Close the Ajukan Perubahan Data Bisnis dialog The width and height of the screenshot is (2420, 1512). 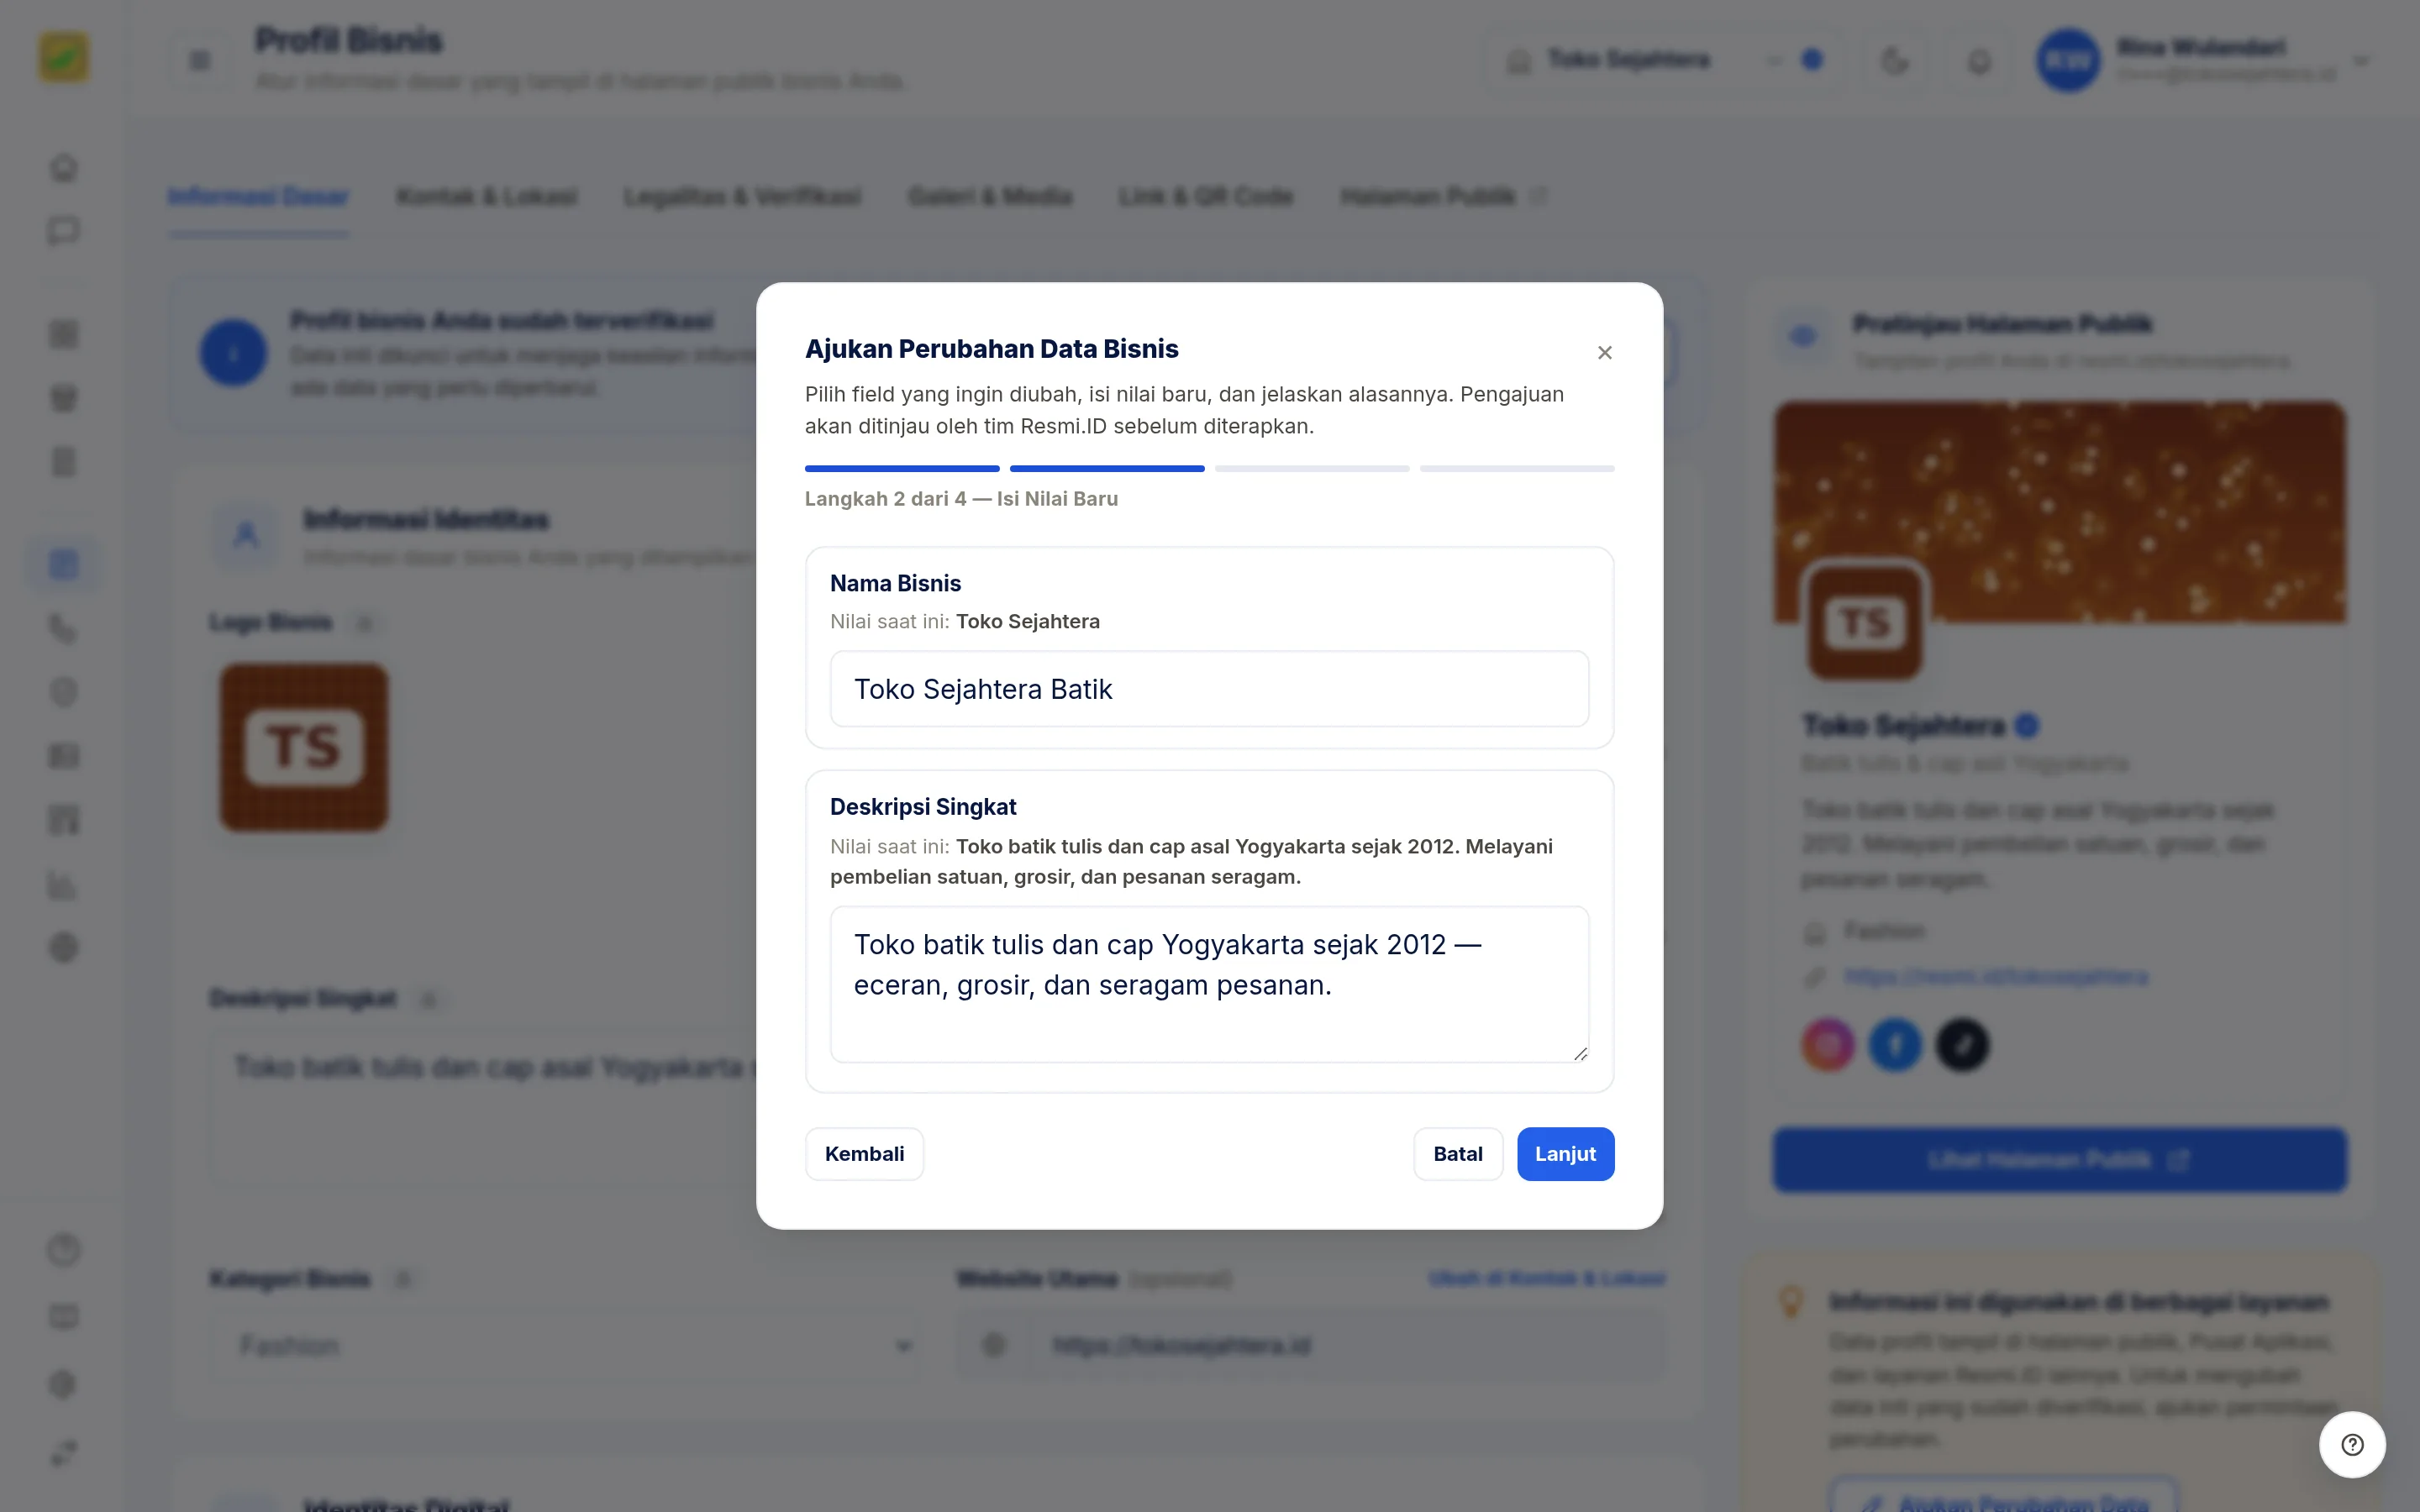1604,352
